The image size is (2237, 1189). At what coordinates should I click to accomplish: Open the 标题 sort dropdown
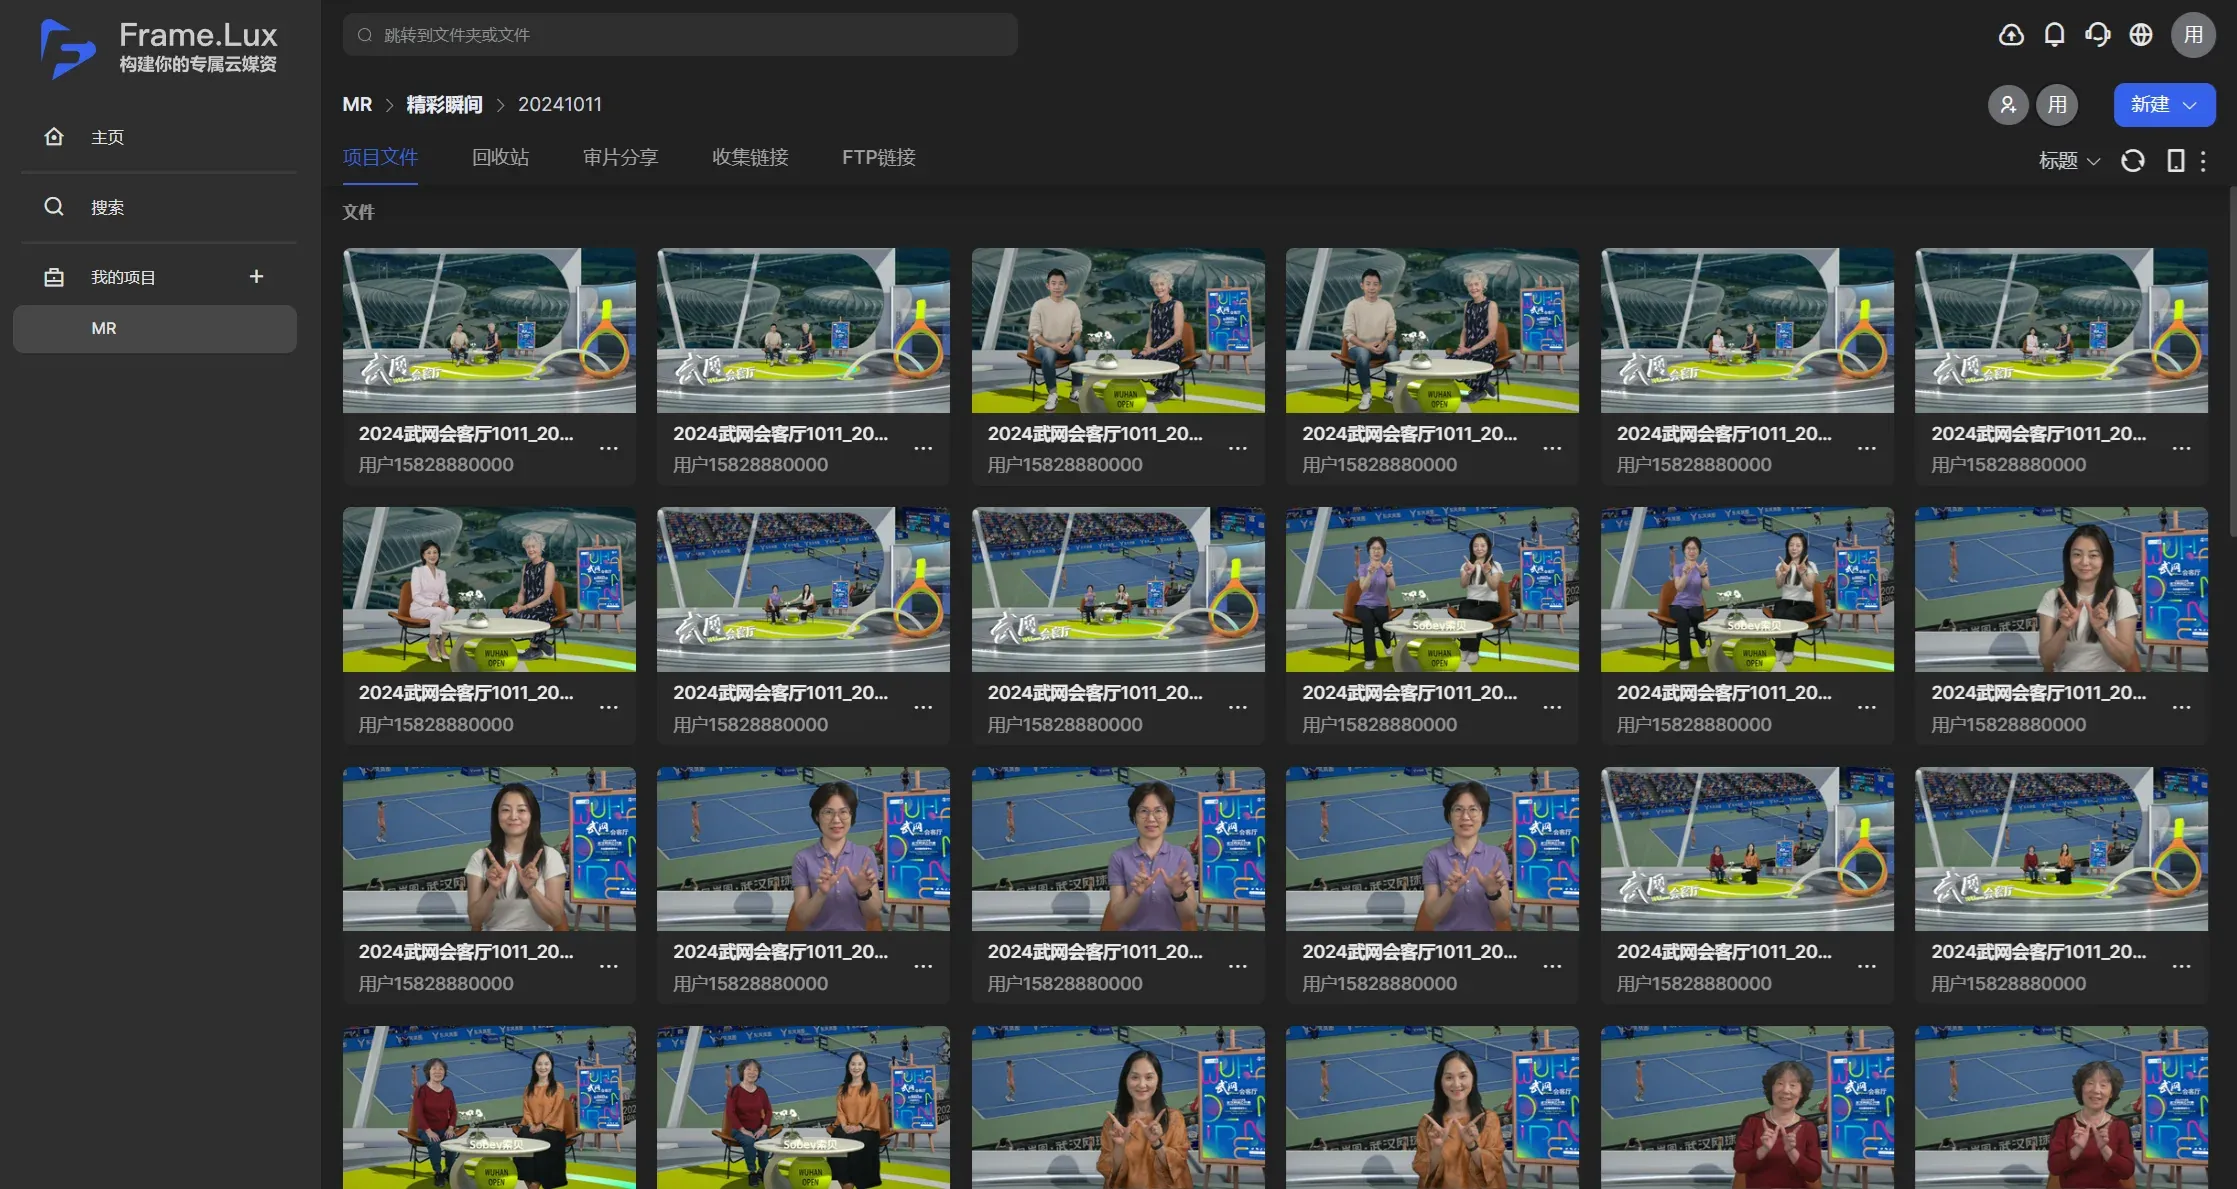point(2068,160)
